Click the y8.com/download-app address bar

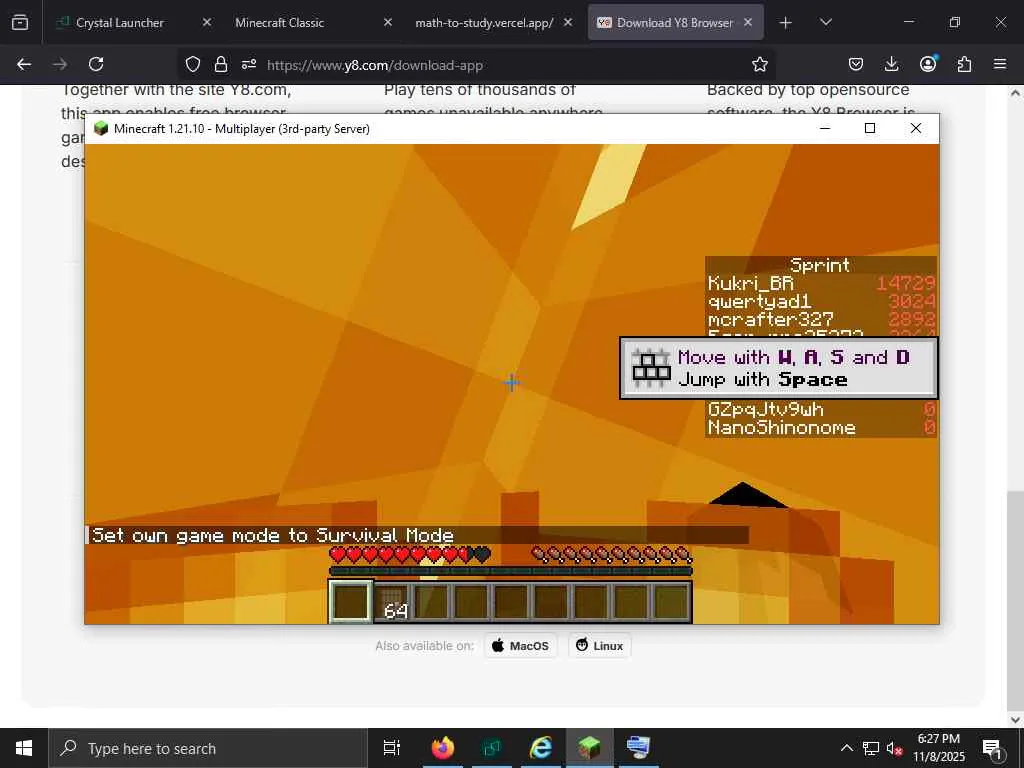tap(375, 65)
